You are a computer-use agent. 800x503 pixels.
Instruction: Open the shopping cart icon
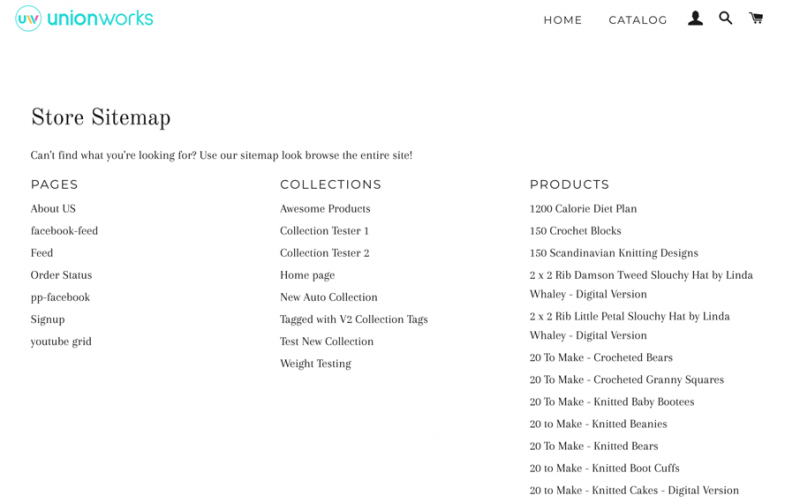click(x=756, y=18)
